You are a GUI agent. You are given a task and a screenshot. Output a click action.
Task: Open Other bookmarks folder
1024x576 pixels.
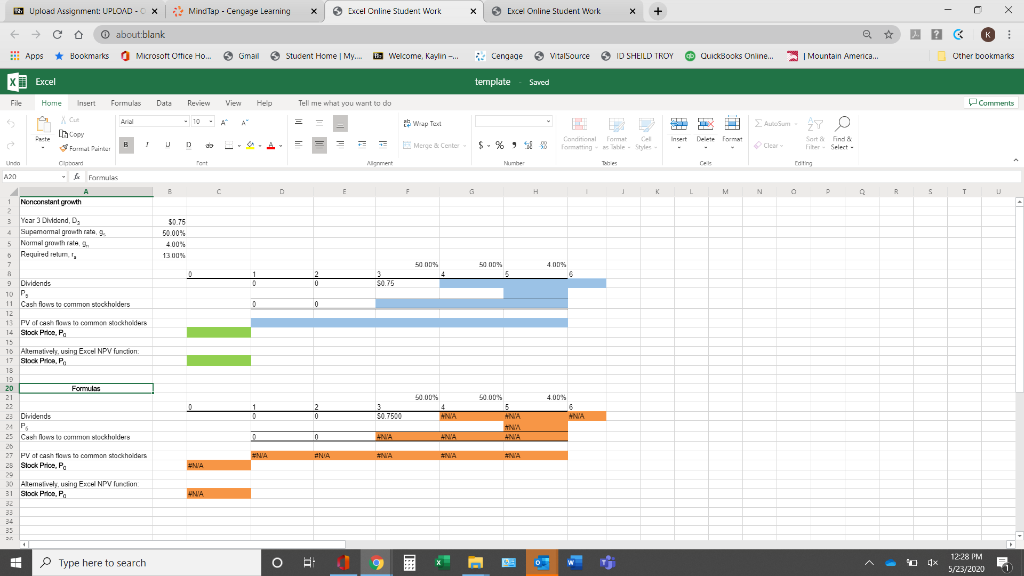tap(976, 56)
